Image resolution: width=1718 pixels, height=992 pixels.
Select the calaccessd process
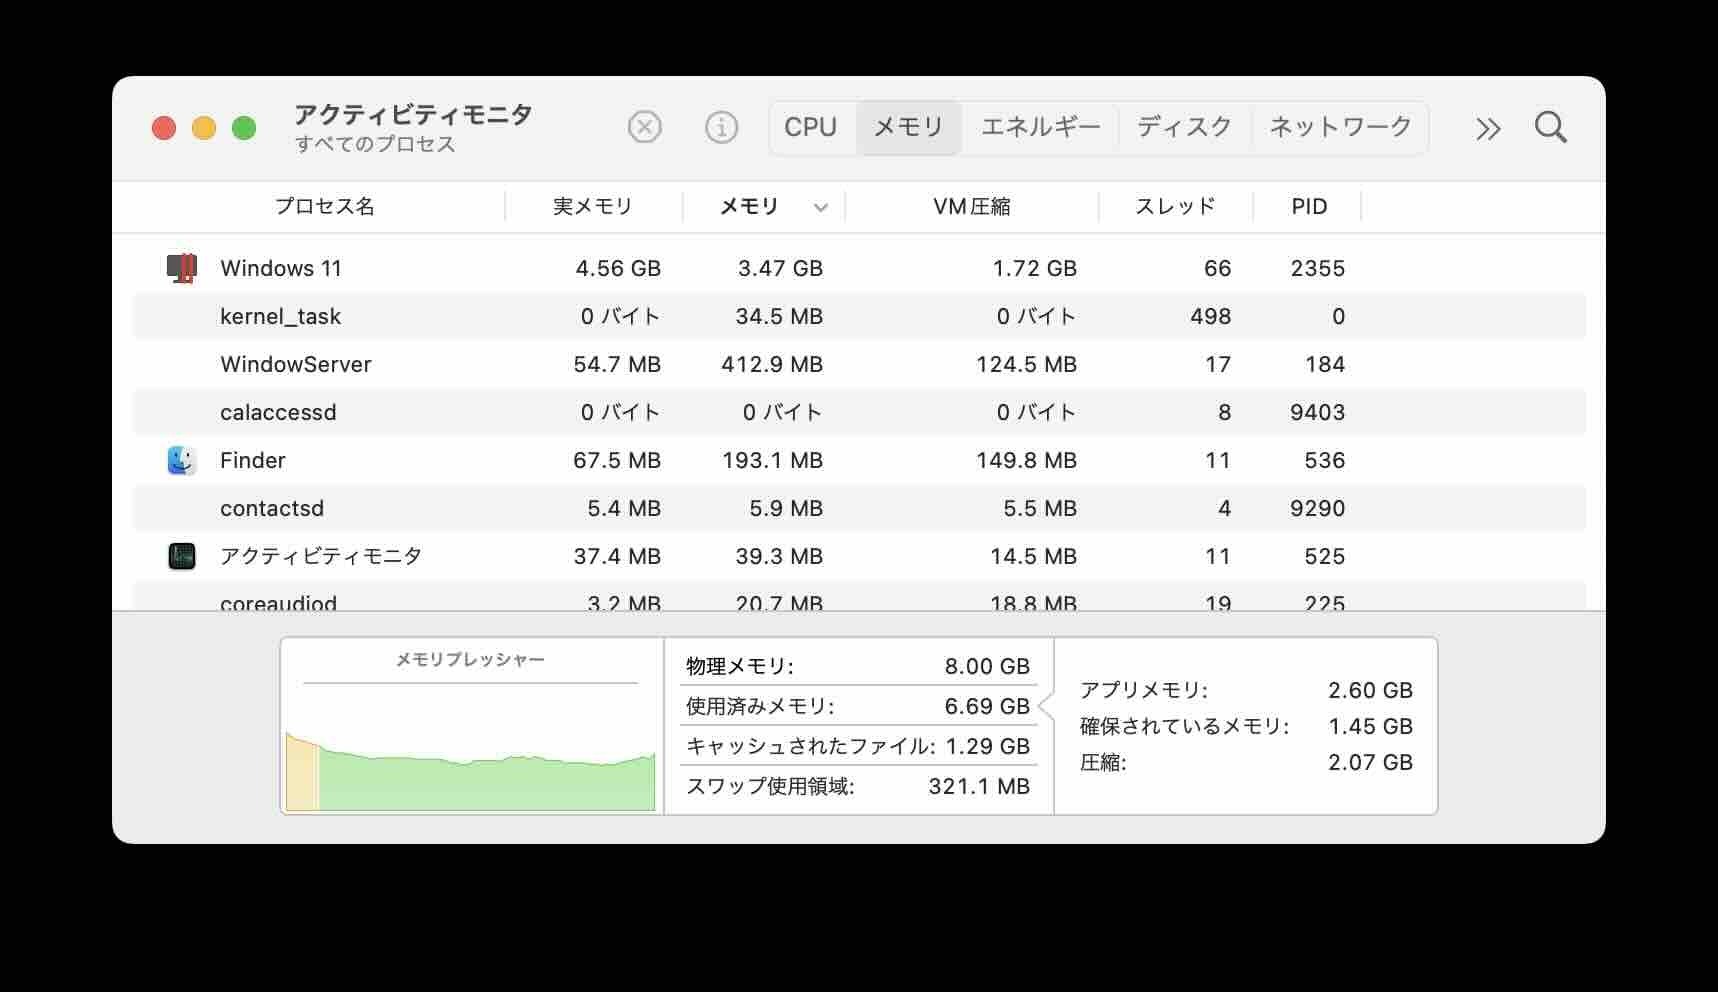pyautogui.click(x=278, y=412)
